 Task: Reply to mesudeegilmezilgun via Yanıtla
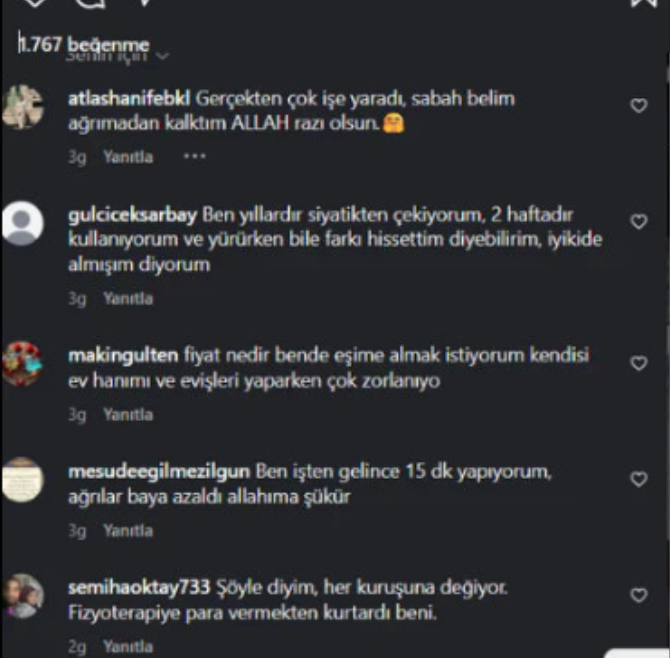[x=128, y=531]
